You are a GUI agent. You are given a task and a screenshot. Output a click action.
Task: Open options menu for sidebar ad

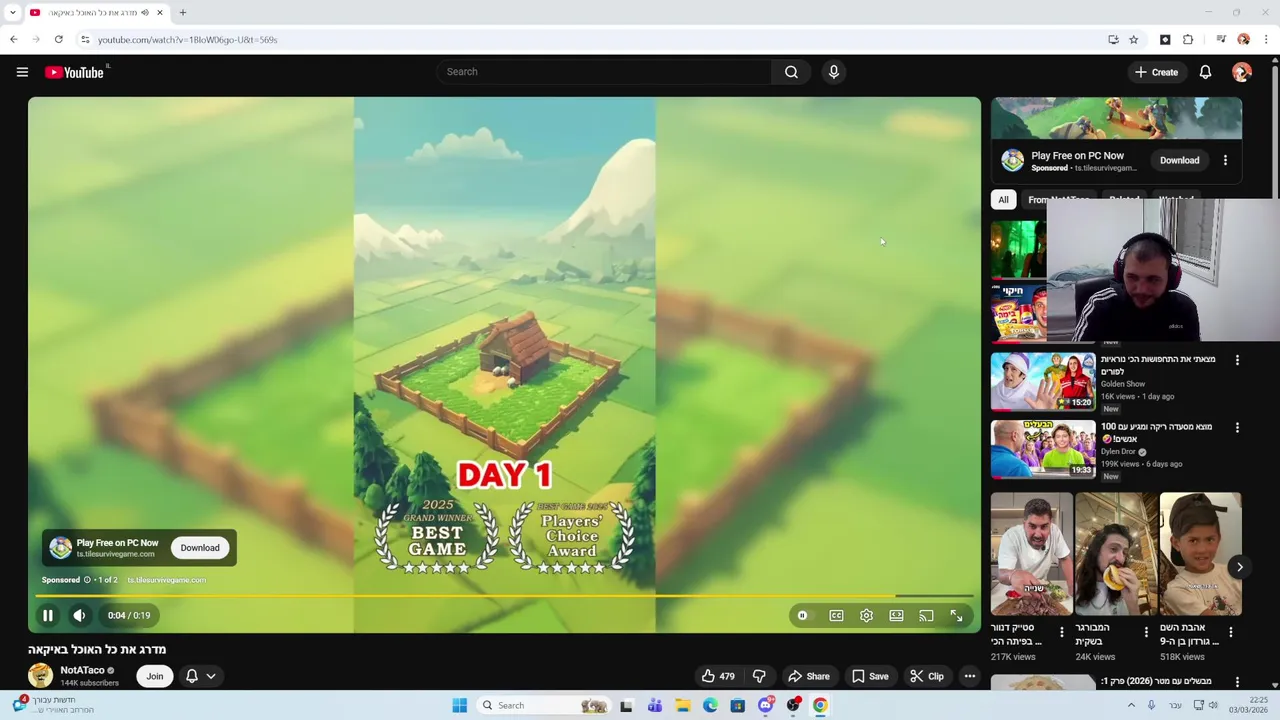coord(1225,160)
